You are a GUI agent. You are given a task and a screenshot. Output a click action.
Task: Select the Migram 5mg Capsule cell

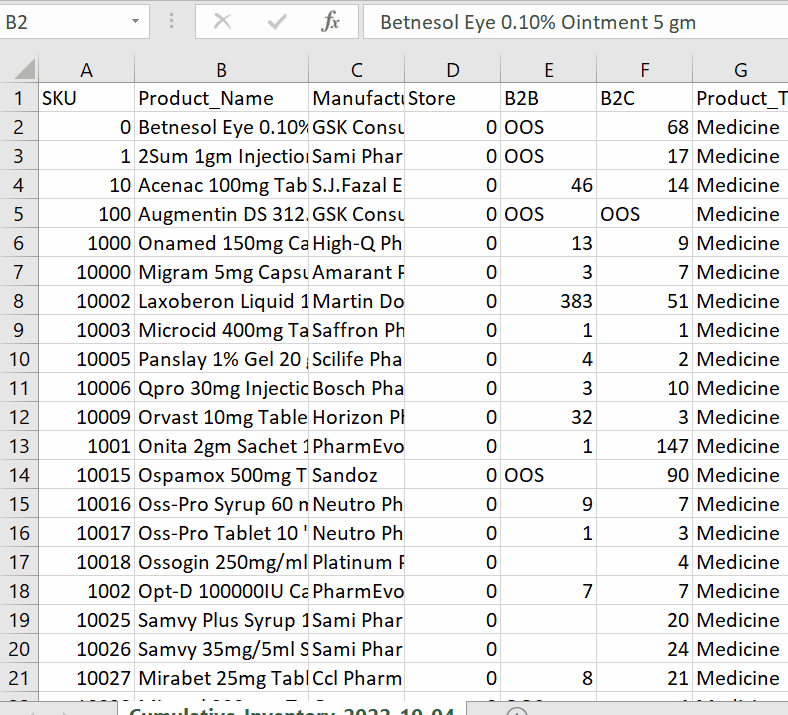(221, 272)
